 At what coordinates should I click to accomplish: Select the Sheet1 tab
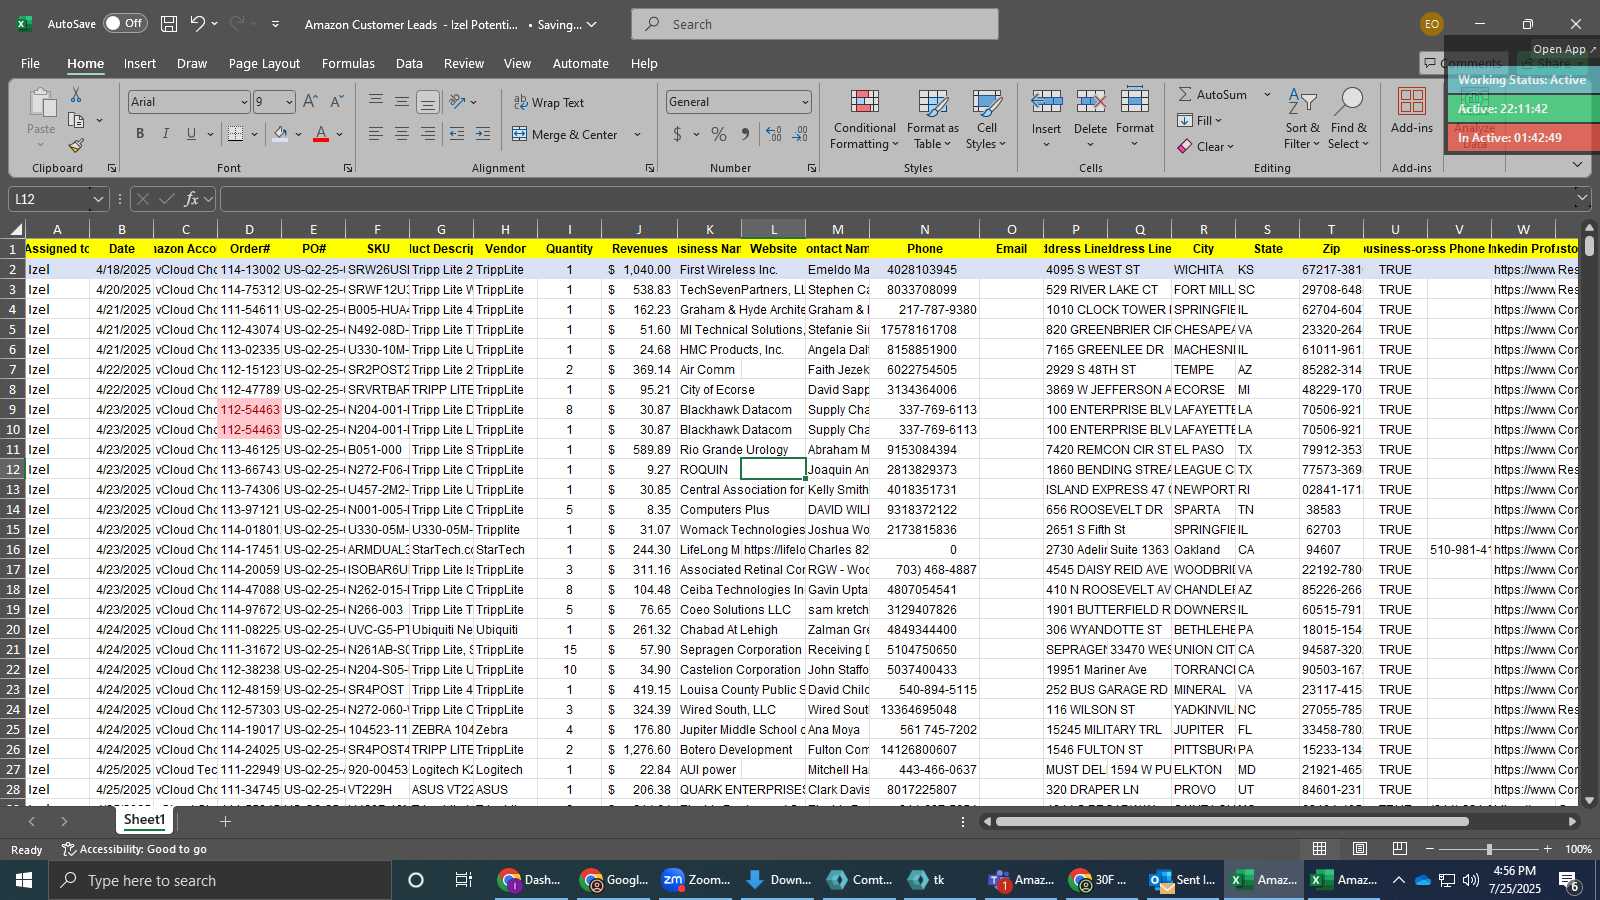pos(144,820)
